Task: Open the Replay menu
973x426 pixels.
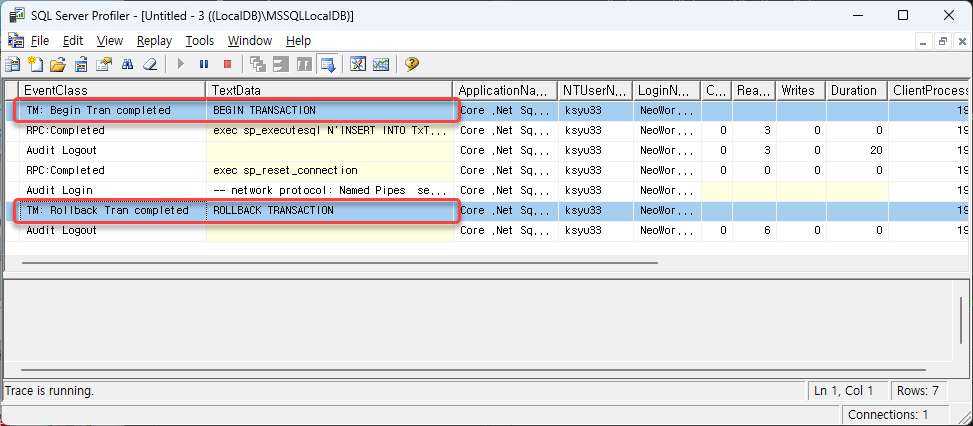Action: 154,40
